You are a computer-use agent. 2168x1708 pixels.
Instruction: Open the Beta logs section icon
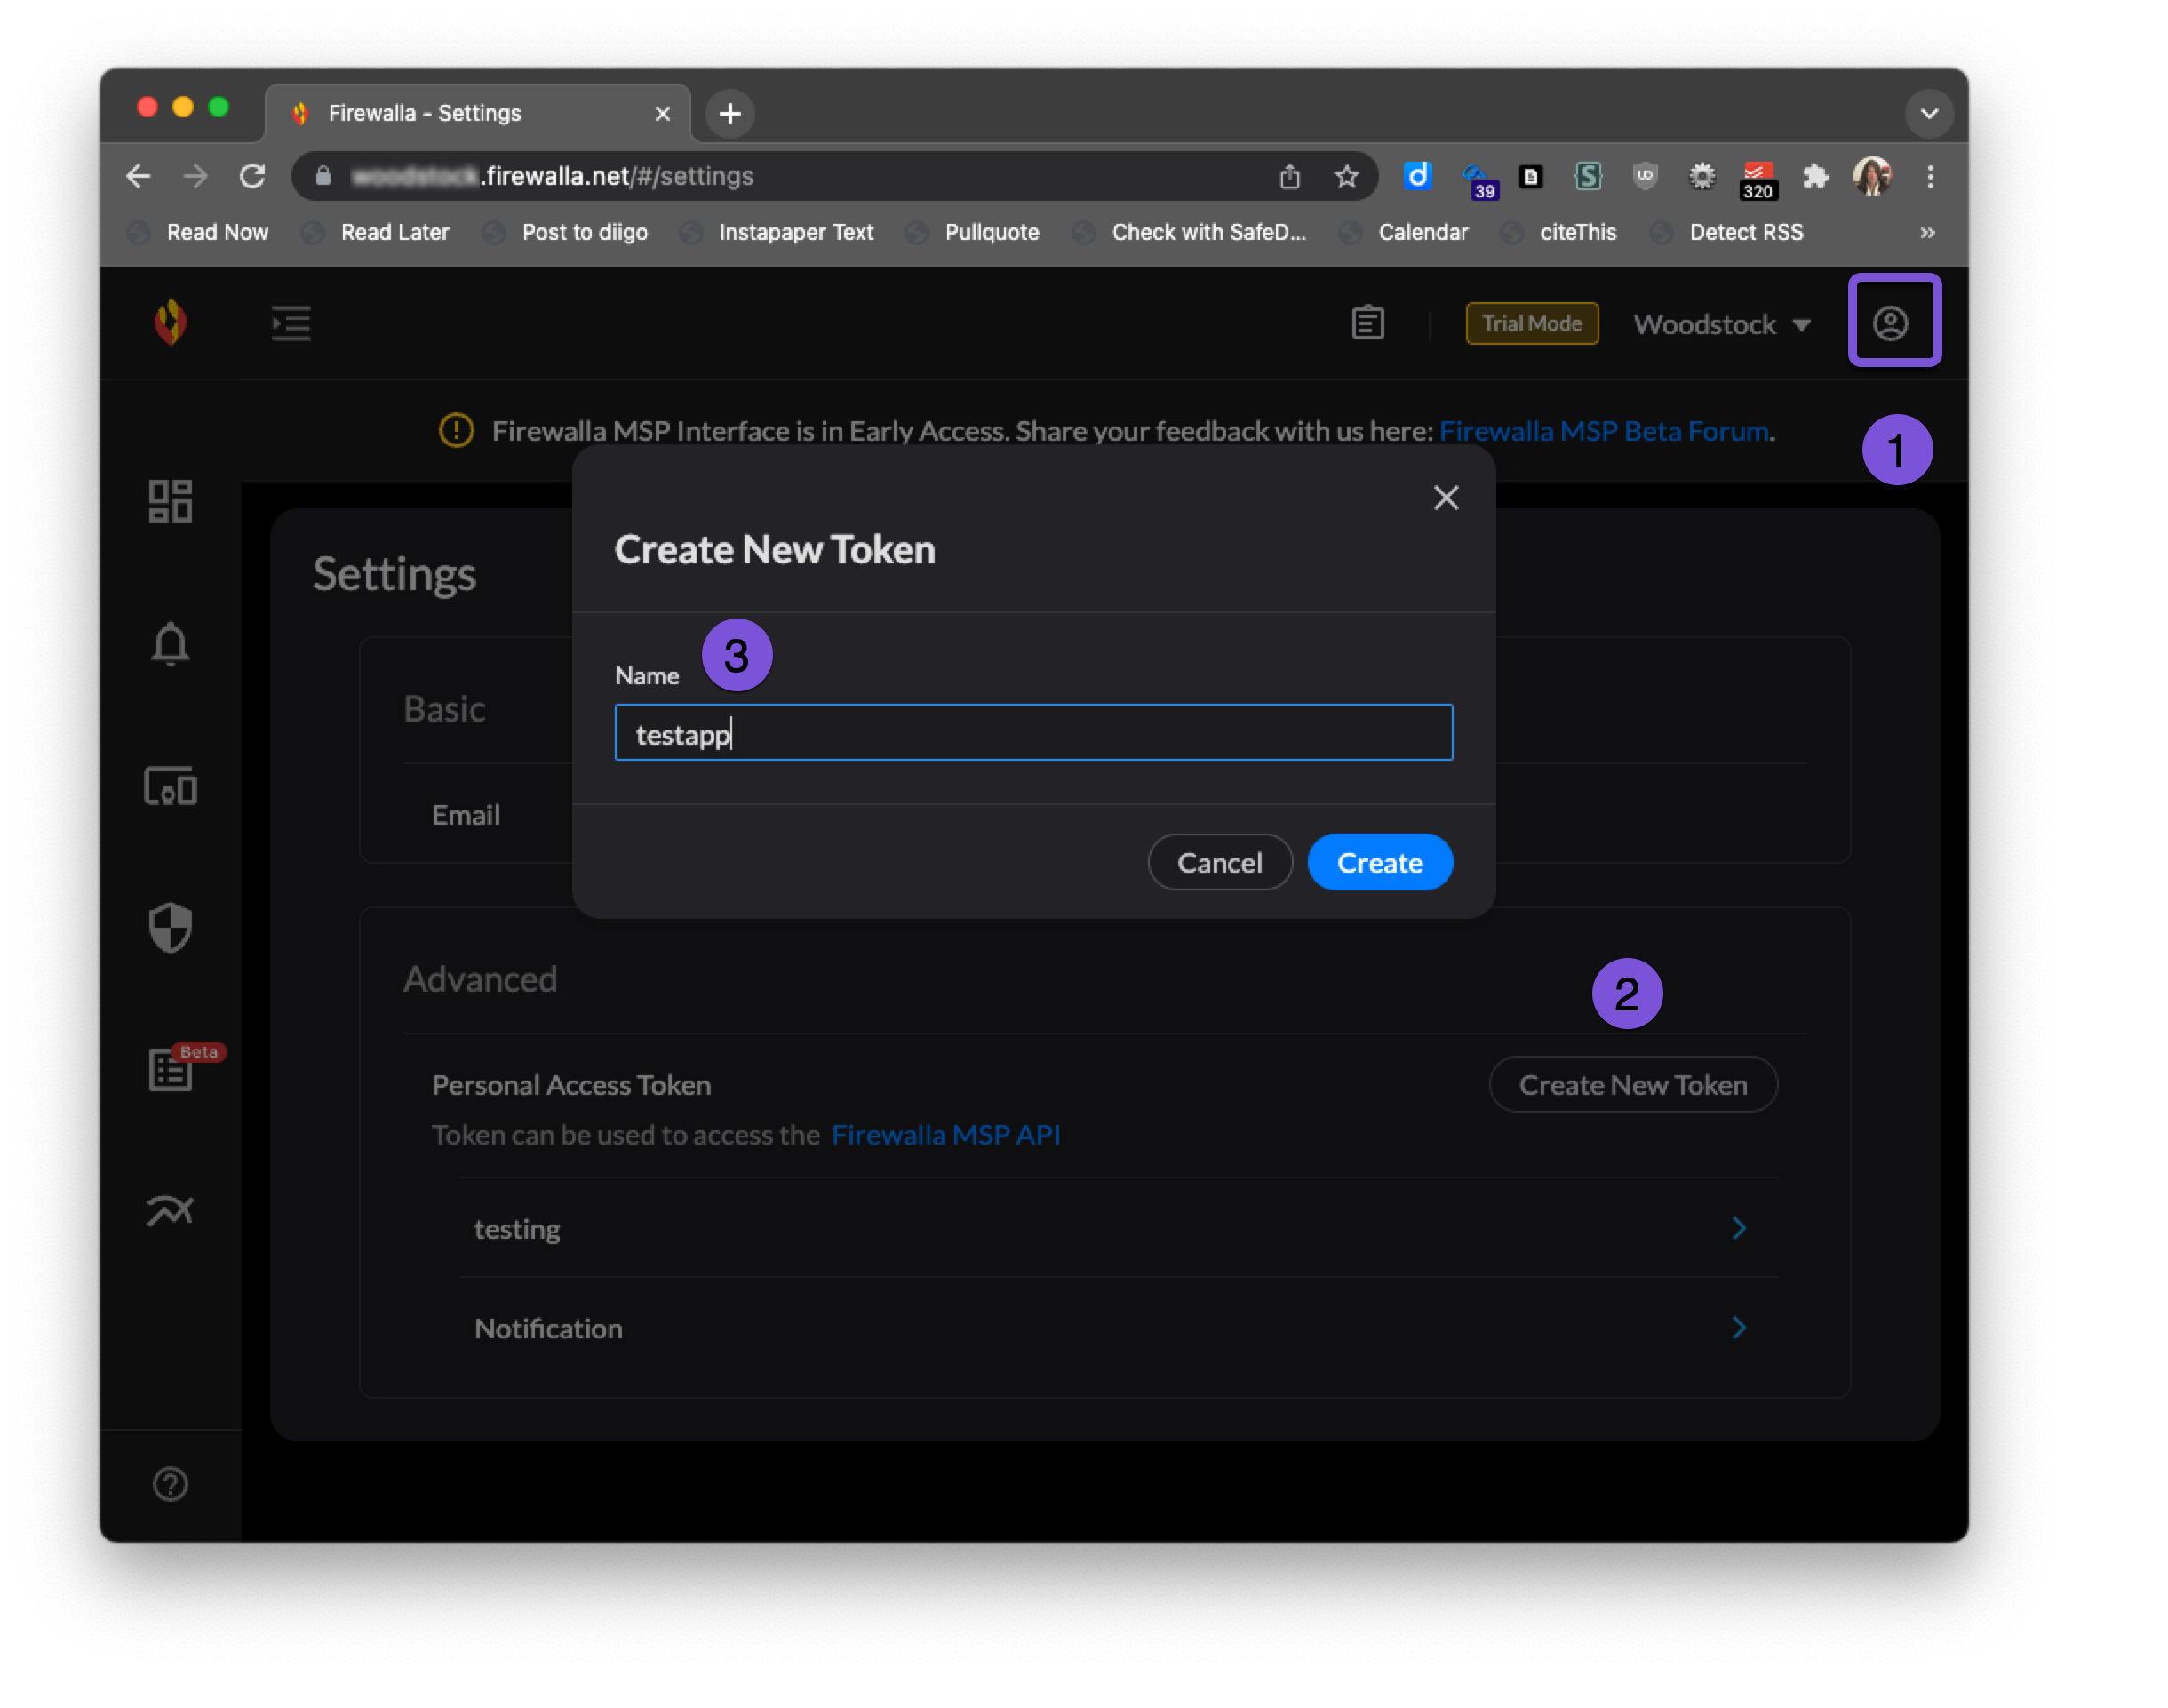(170, 1070)
